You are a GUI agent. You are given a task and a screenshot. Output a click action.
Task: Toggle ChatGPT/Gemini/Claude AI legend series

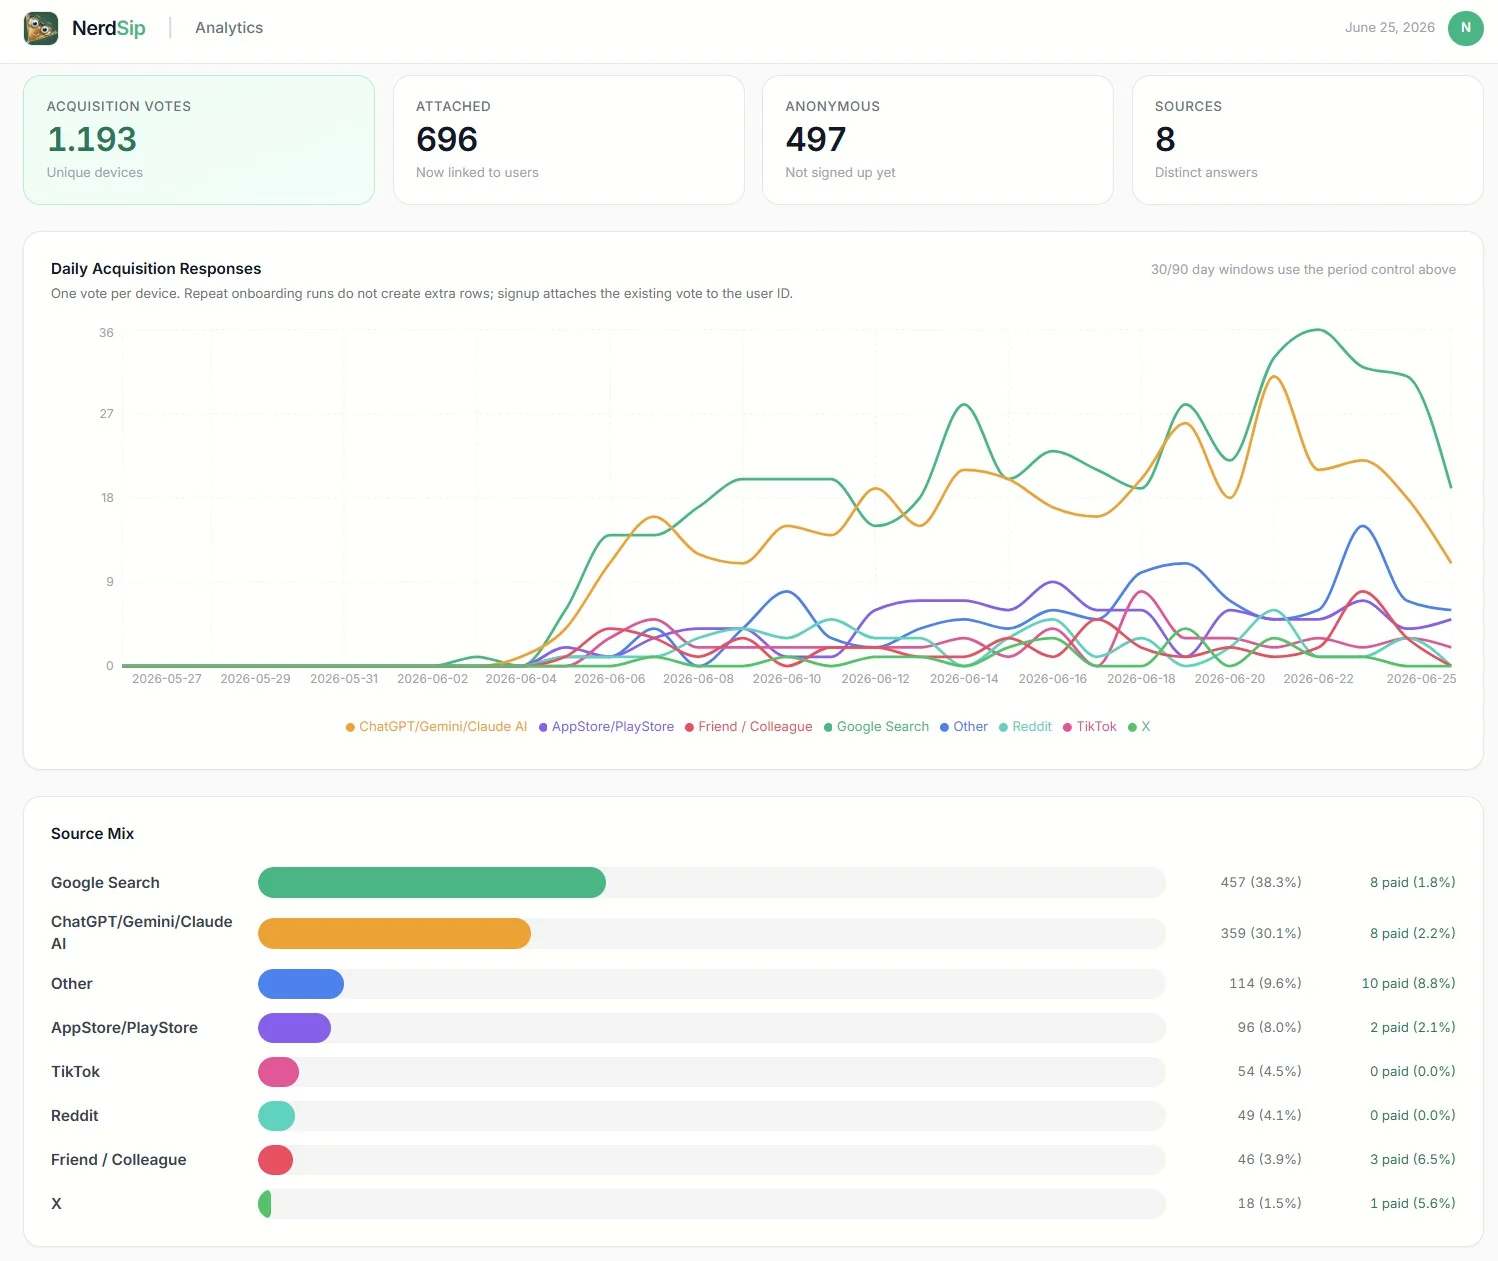tap(436, 727)
